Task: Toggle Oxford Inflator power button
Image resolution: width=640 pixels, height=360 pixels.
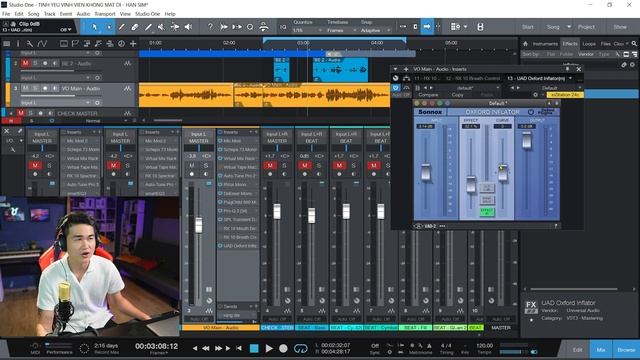Action: (x=531, y=112)
